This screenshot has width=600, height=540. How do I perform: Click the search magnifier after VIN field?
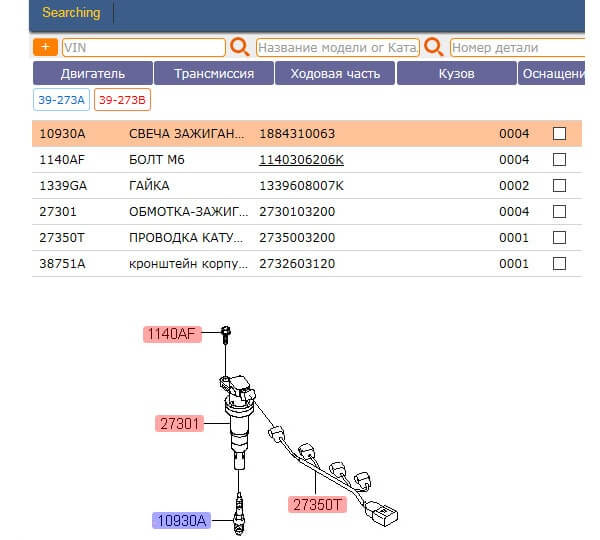pyautogui.click(x=240, y=47)
